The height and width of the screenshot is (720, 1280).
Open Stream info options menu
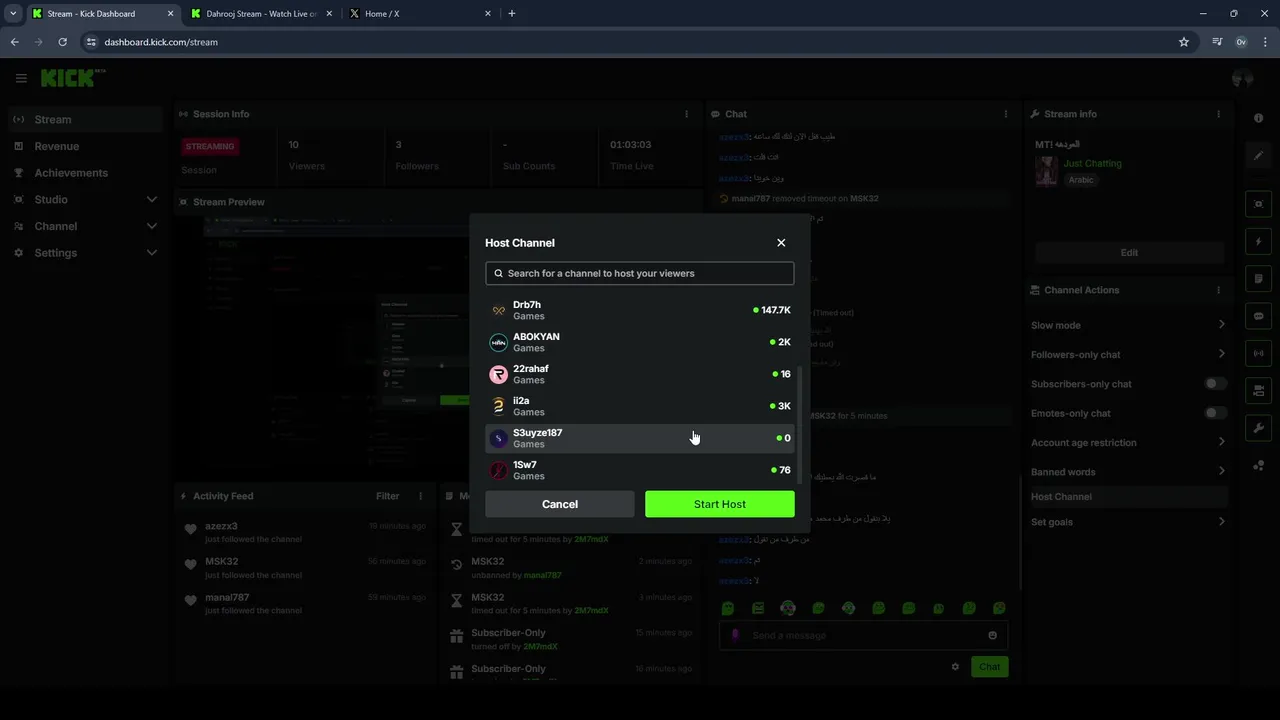tap(1218, 114)
